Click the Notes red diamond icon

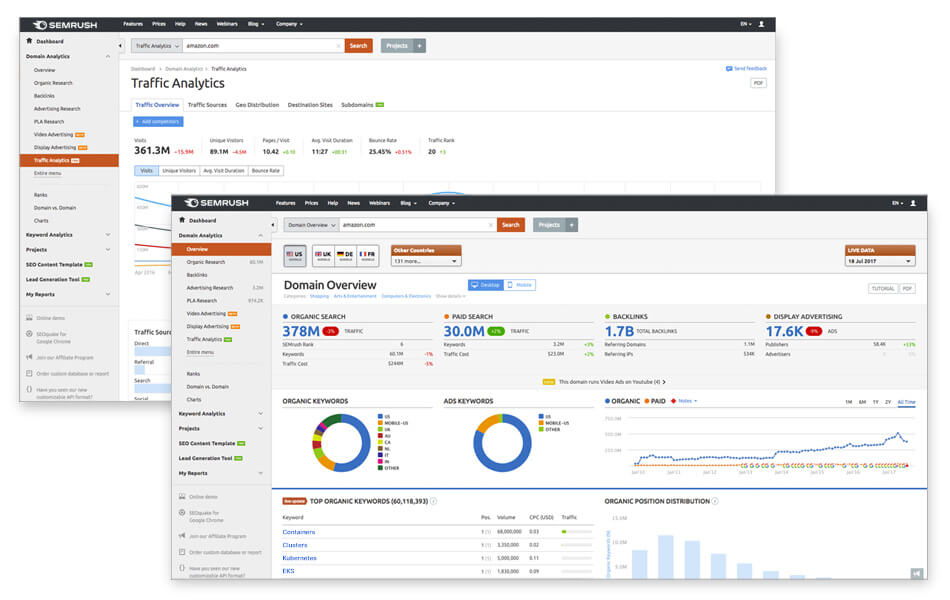(673, 401)
